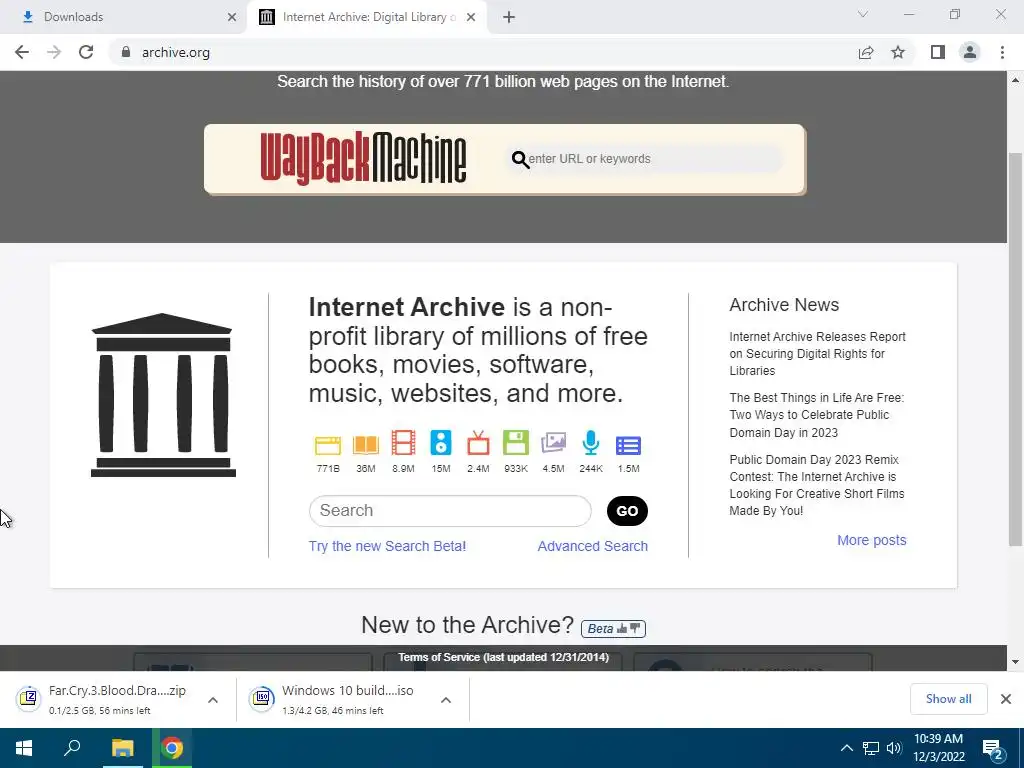Click the Wayback Machine logo

(363, 158)
